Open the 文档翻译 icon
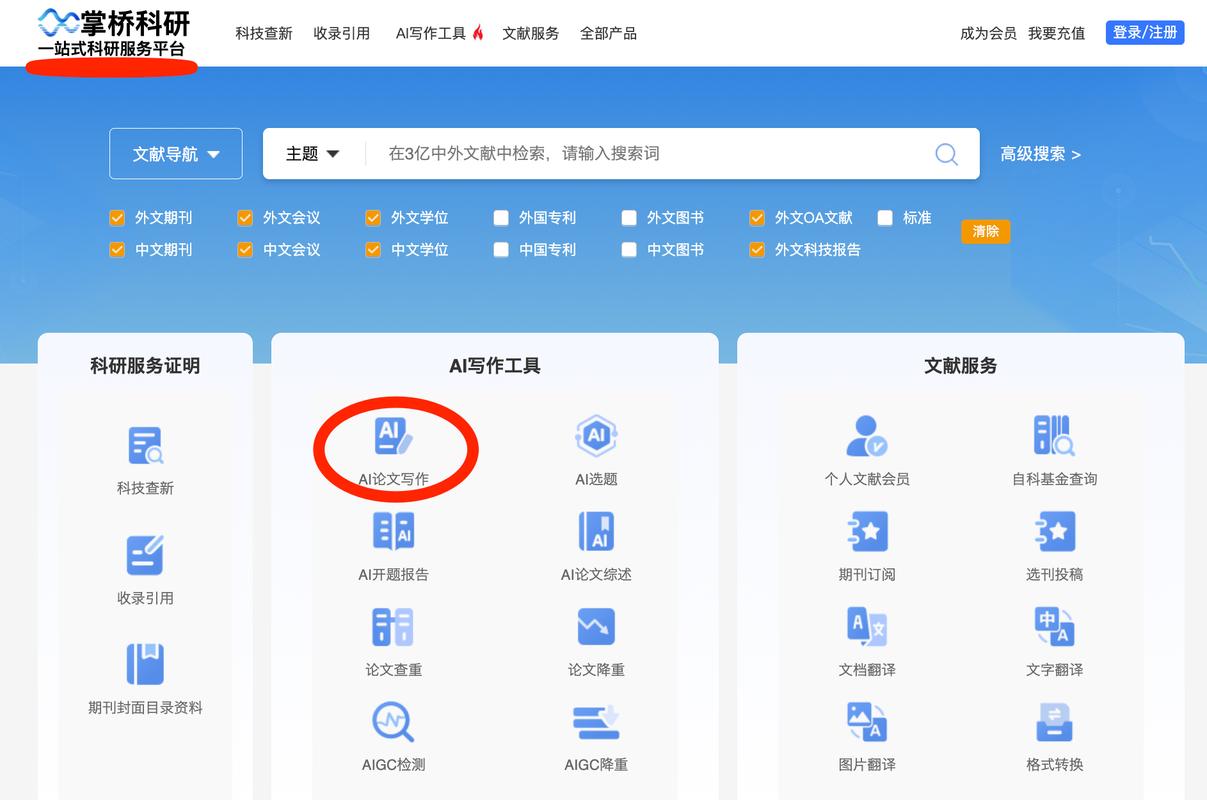The image size is (1207, 800). (x=866, y=627)
